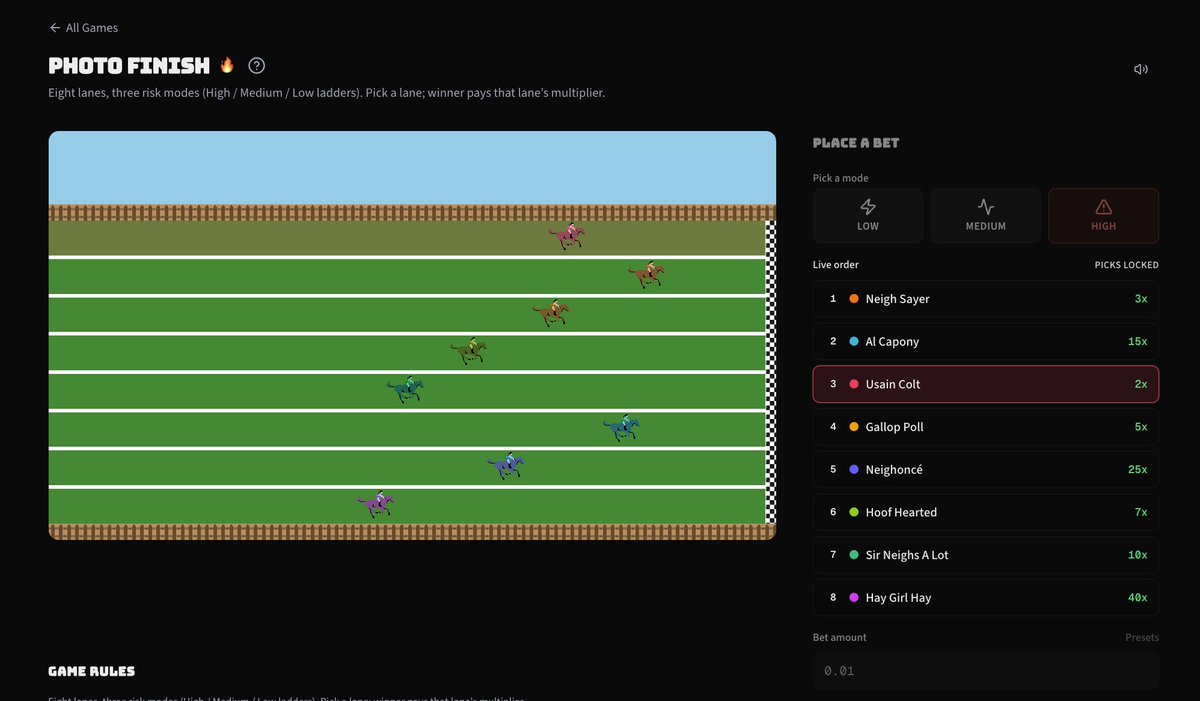Click the red dot beside Usain Colt
The height and width of the screenshot is (701, 1200).
point(854,384)
